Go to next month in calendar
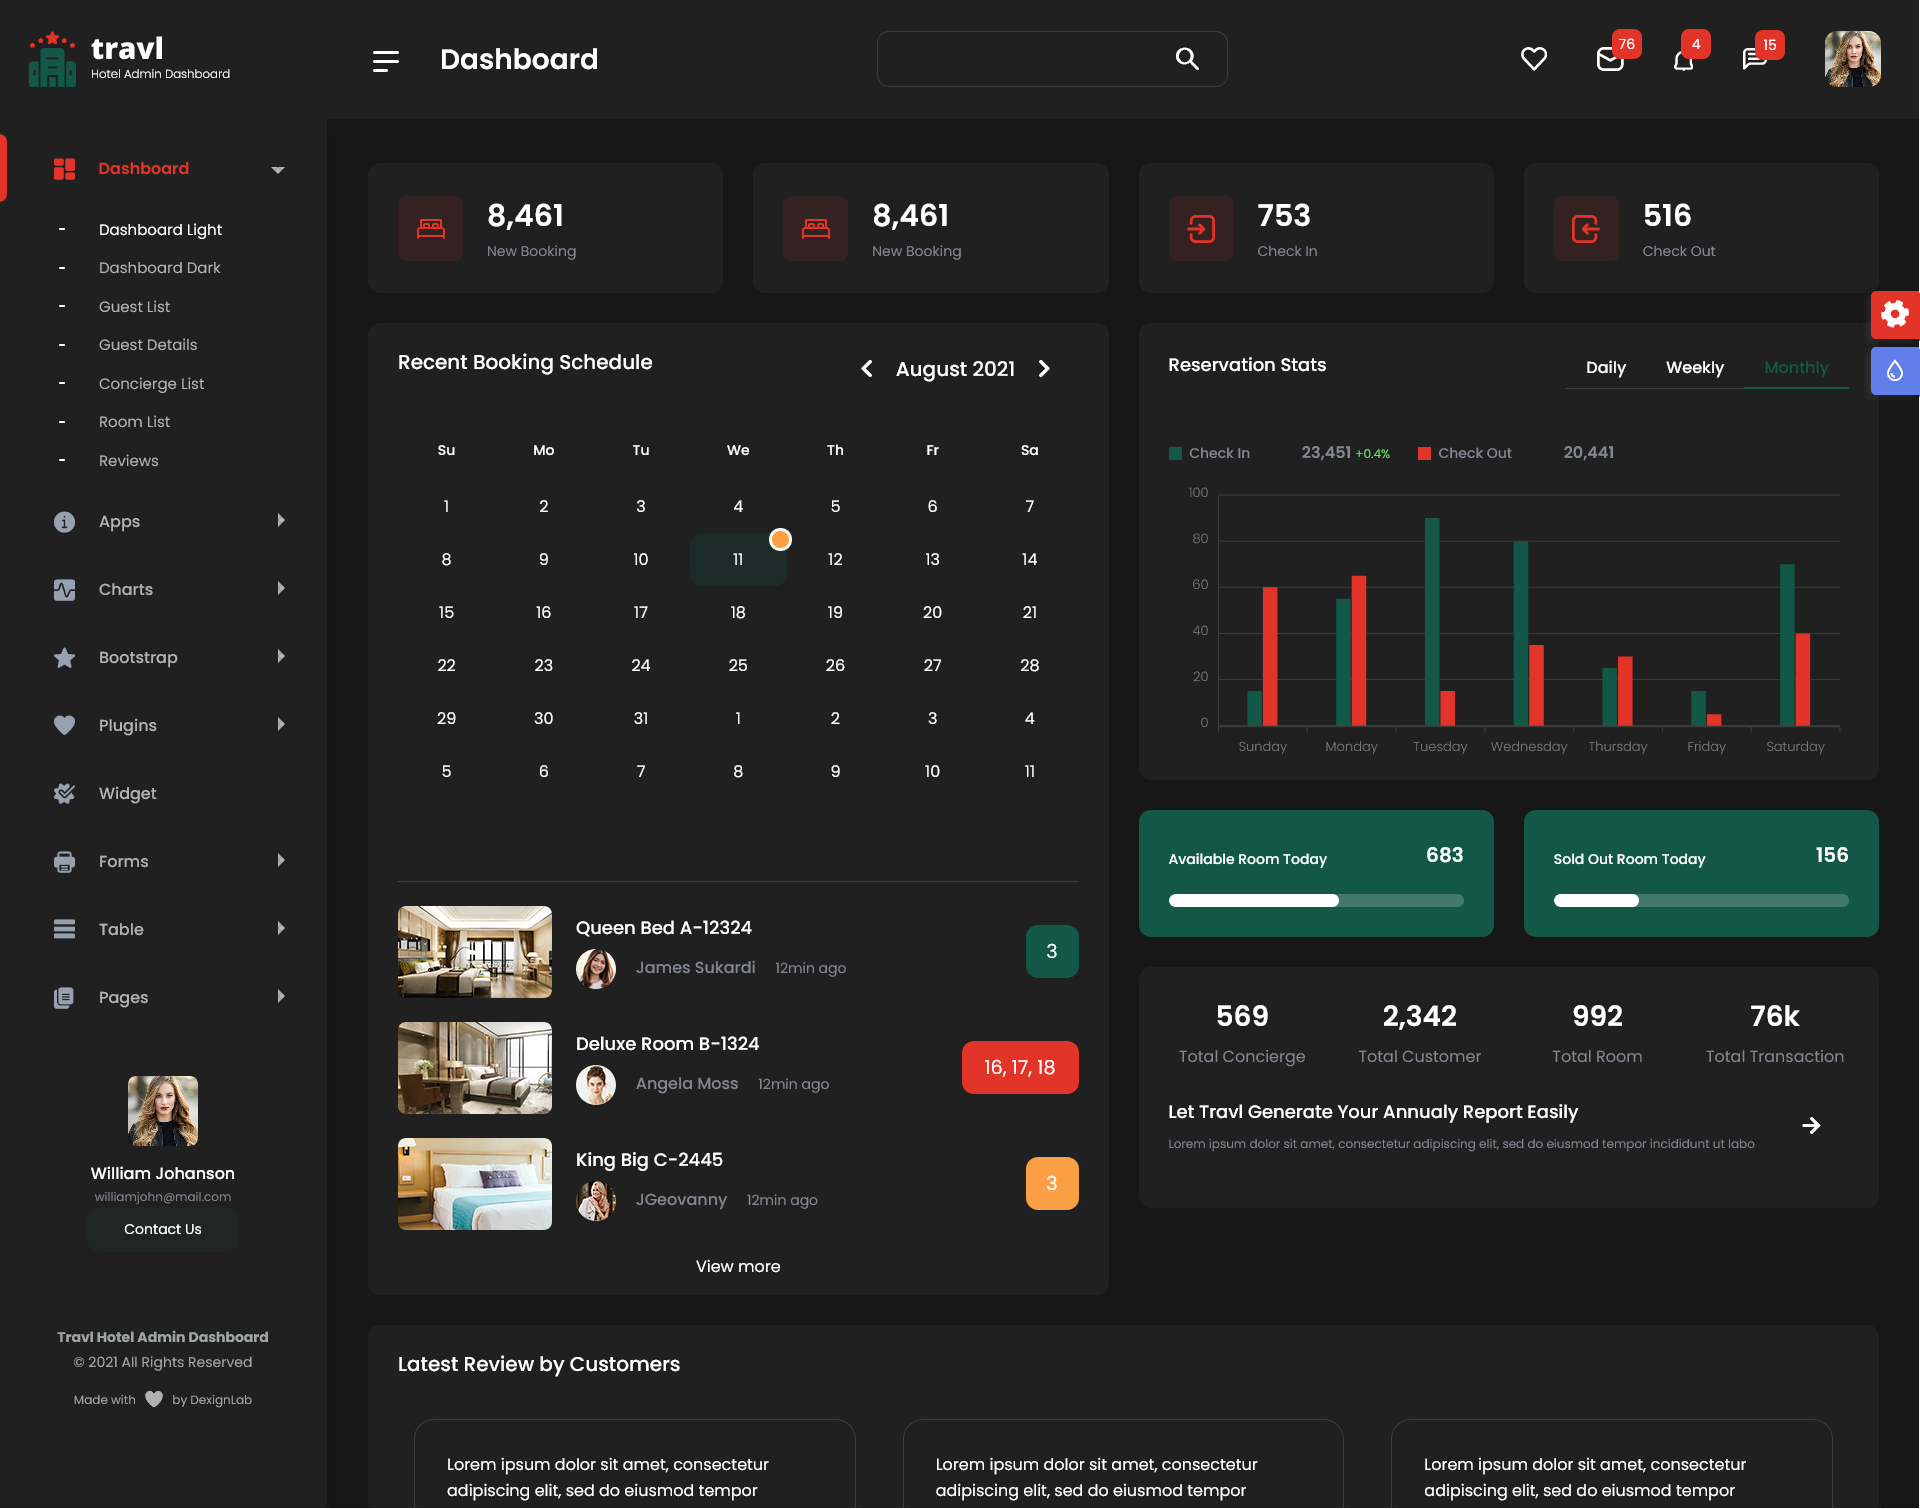Image resolution: width=1920 pixels, height=1509 pixels. [1044, 369]
